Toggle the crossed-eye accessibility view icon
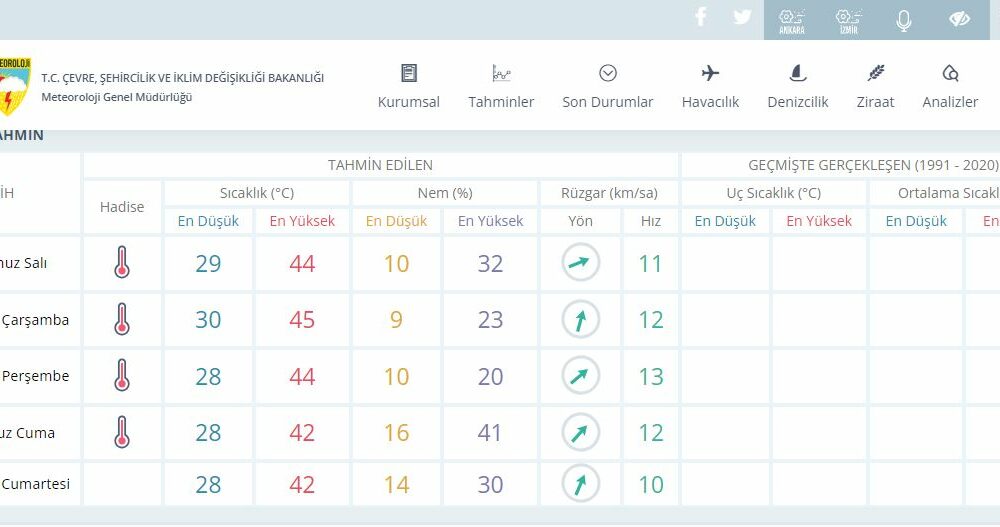The height and width of the screenshot is (527, 1000). coord(959,20)
